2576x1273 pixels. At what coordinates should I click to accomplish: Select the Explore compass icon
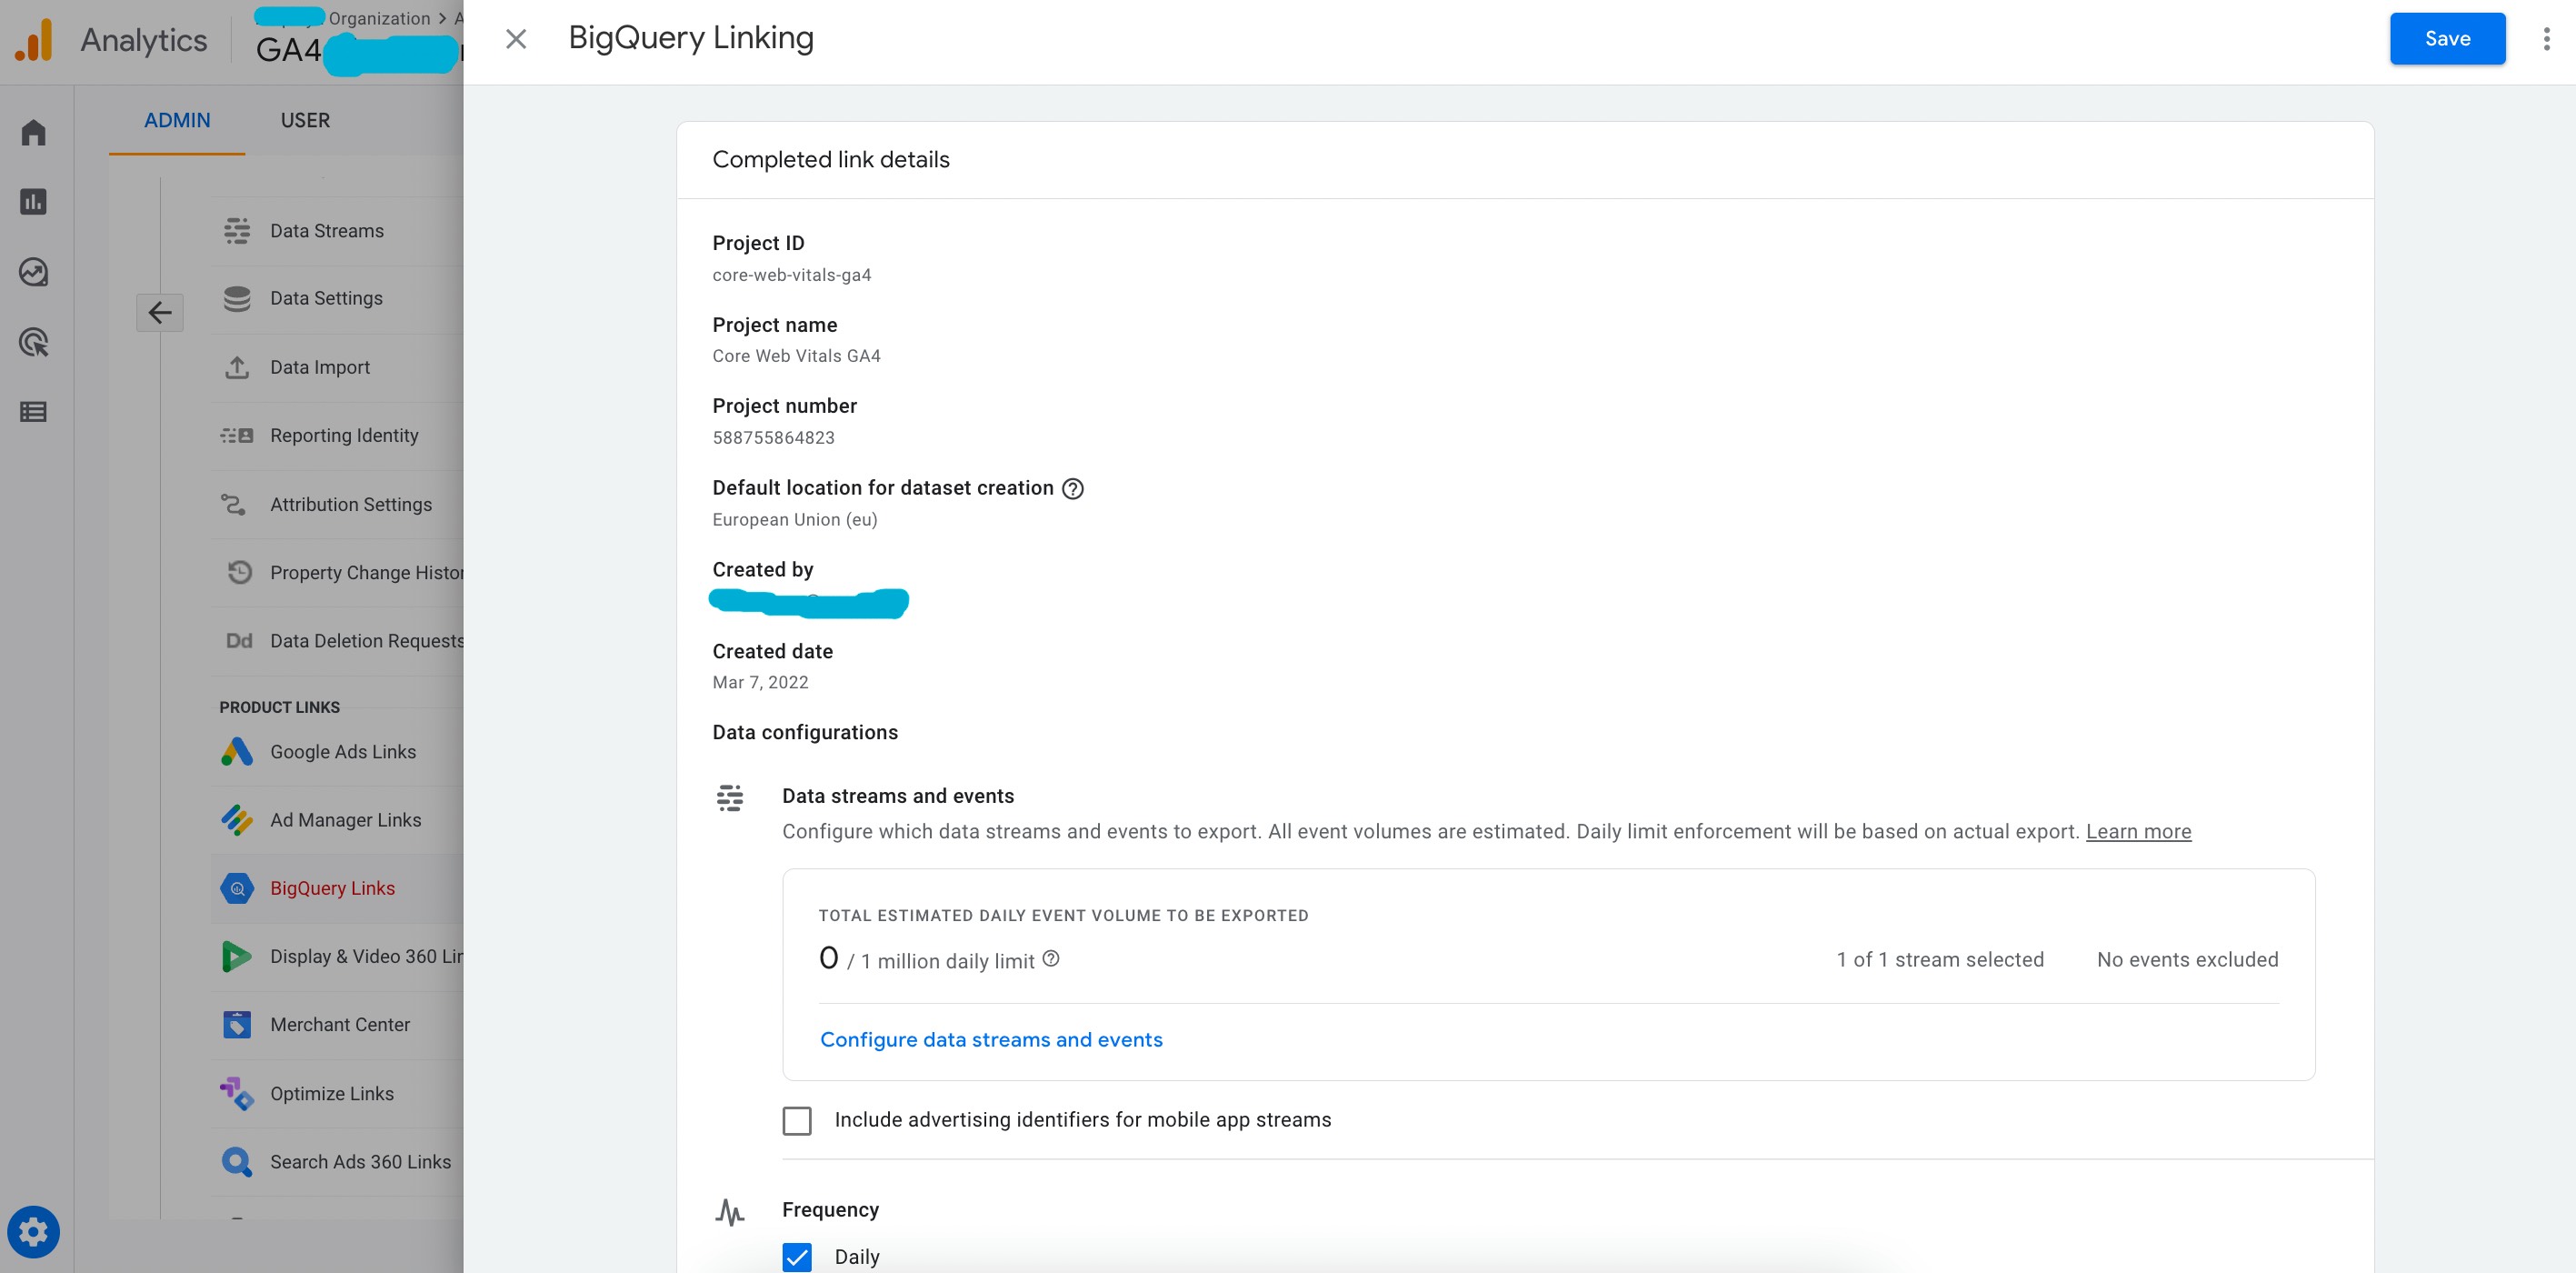click(x=33, y=271)
